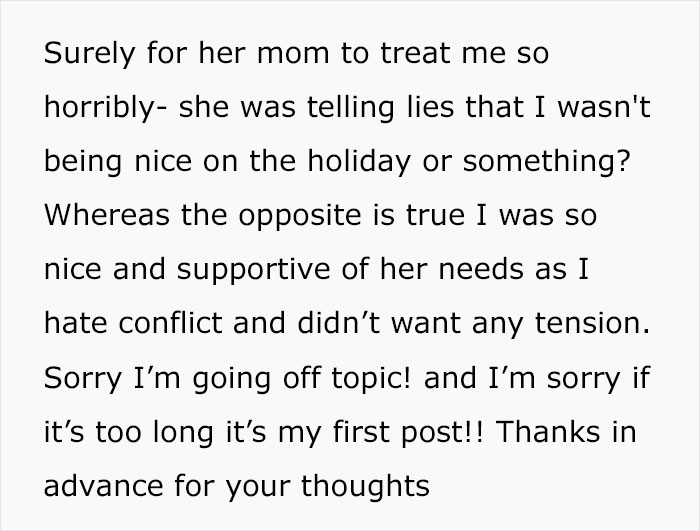Click the word "horribly-" in the text
The height and width of the screenshot is (531, 700).
106,108
